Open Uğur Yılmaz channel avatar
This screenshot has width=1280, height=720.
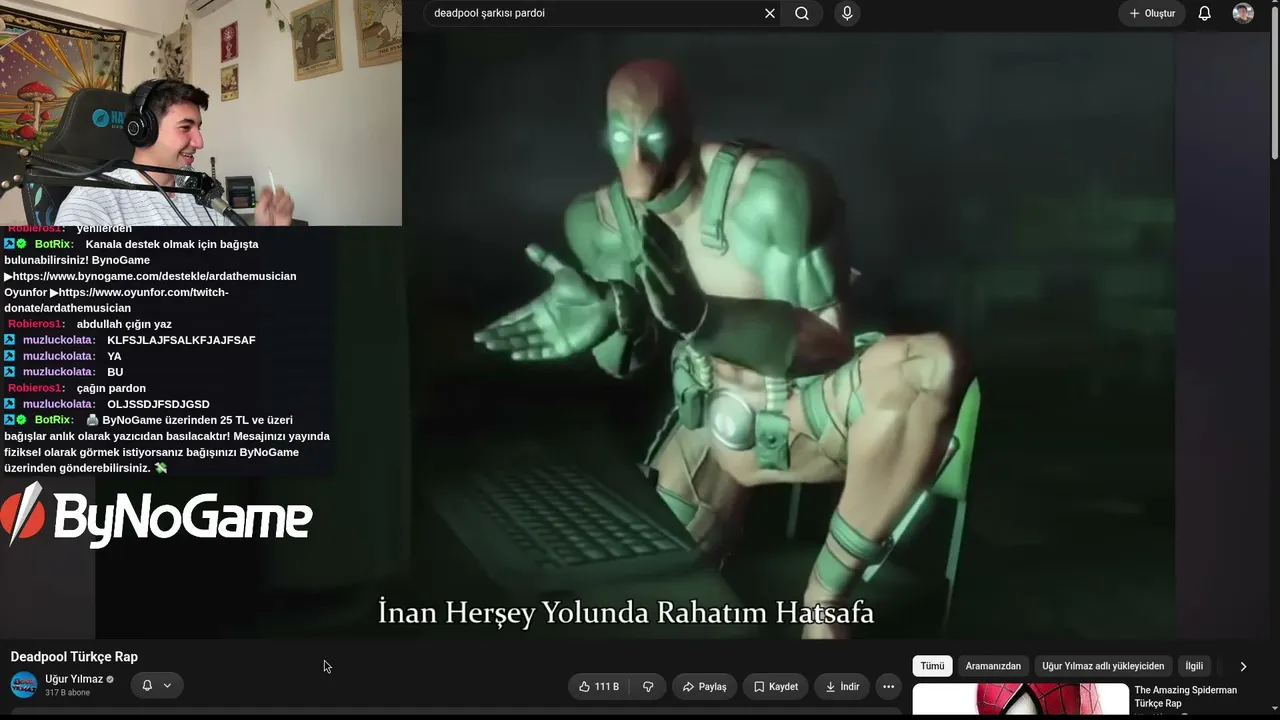click(24, 685)
